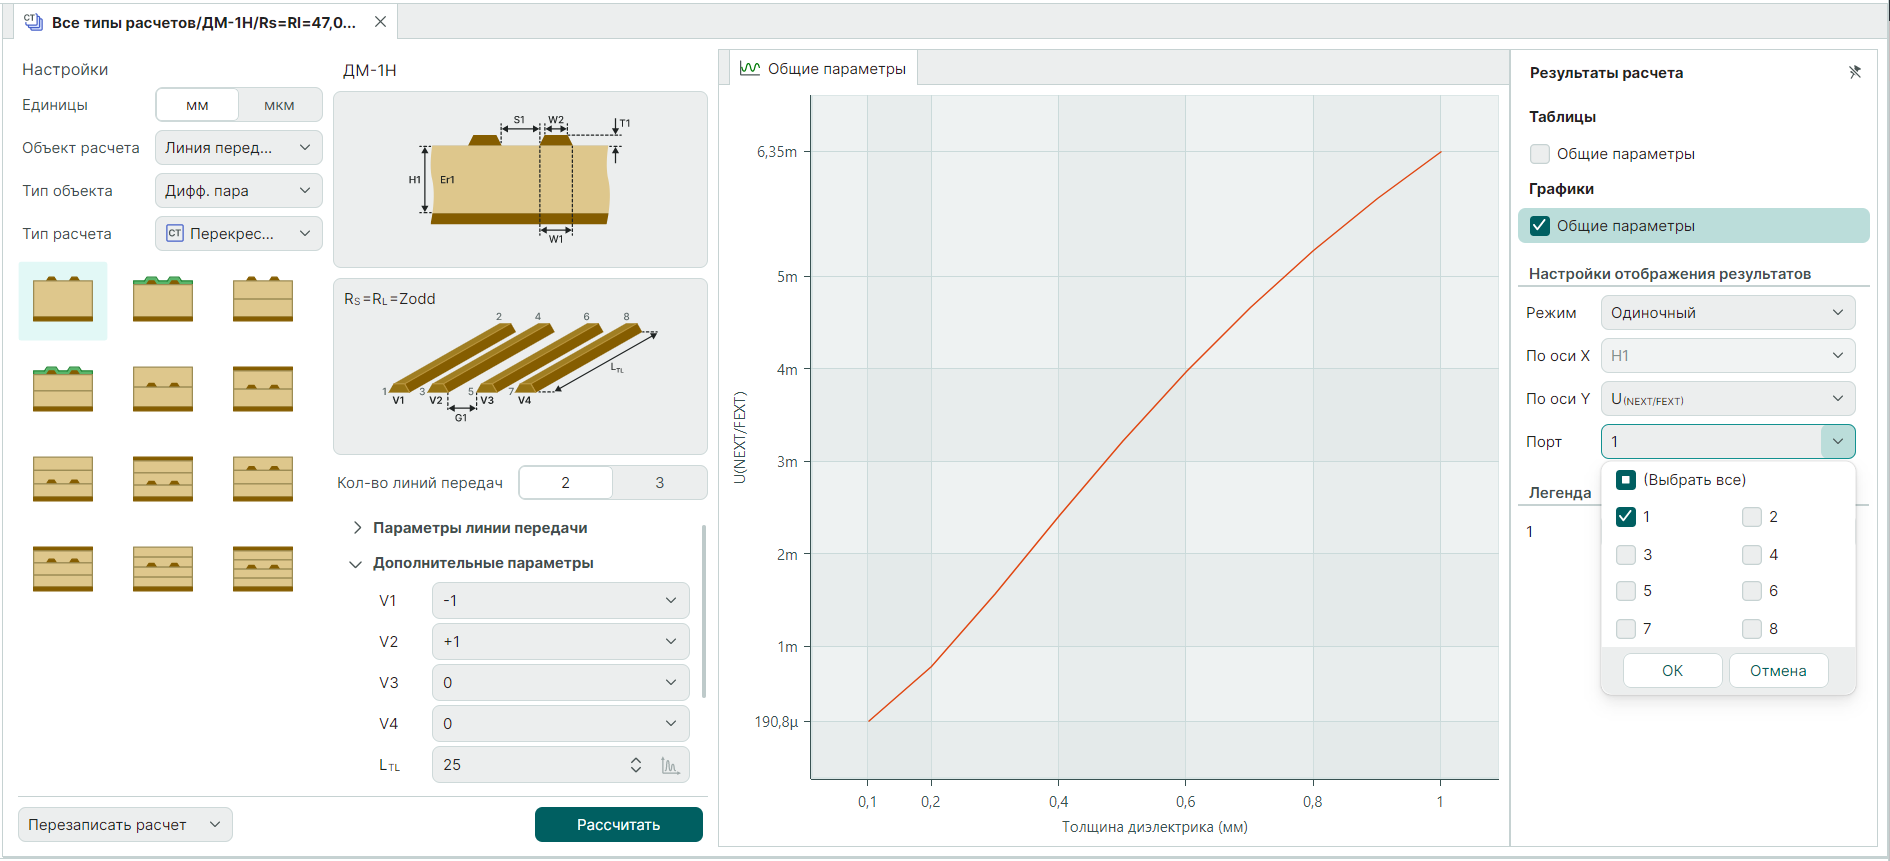Viewport: 1890px width, 861px height.
Task: Check port 2 in the port list
Action: point(1752,517)
